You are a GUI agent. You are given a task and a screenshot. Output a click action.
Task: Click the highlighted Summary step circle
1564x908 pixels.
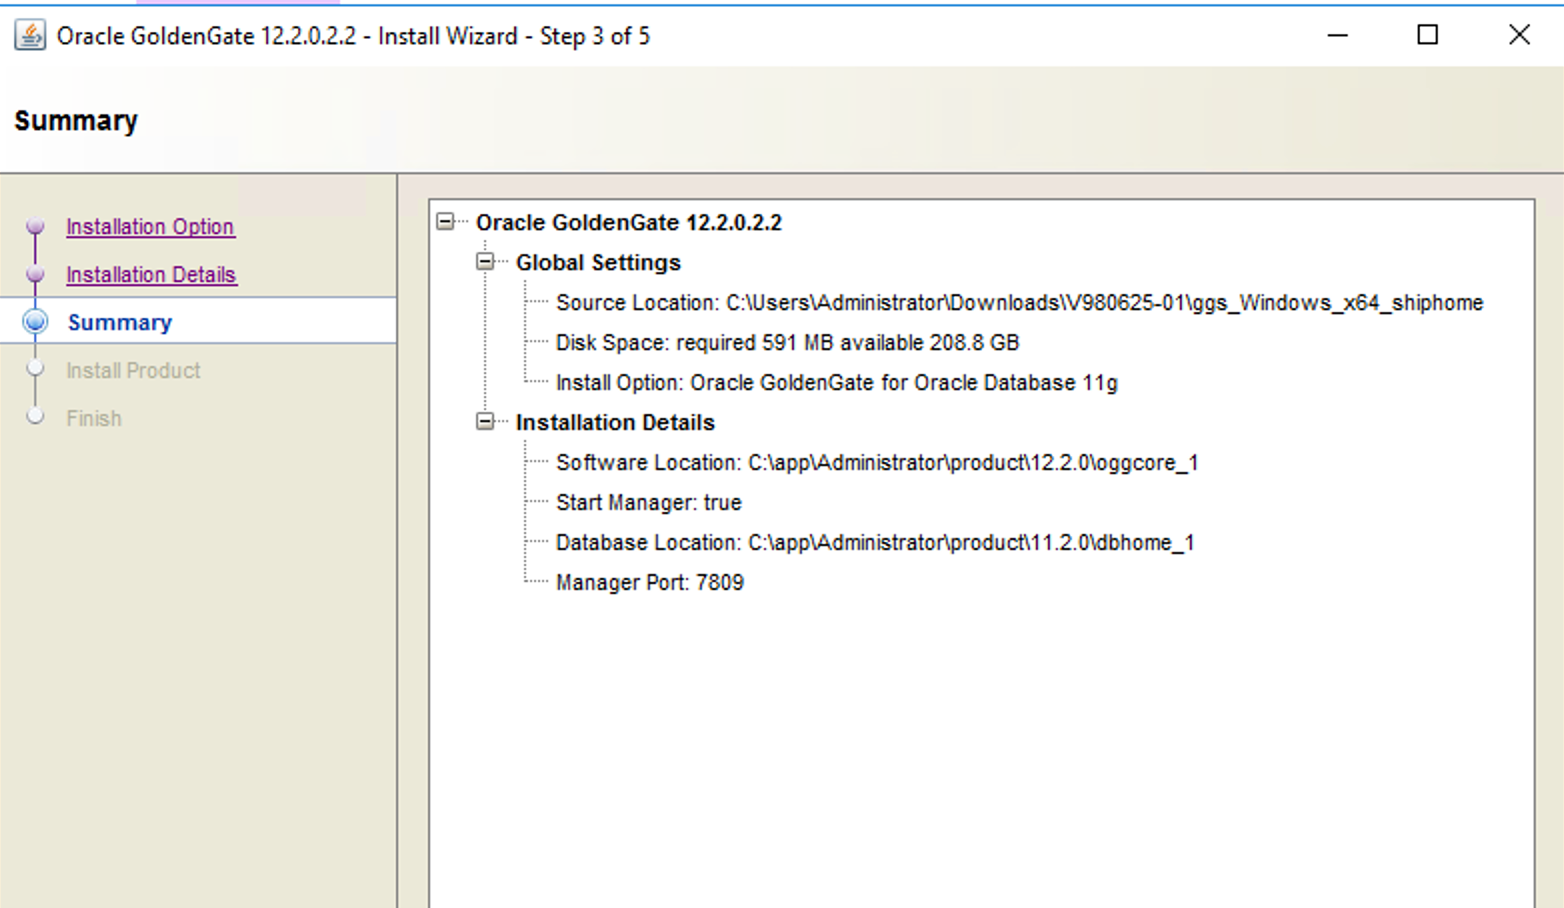(36, 322)
